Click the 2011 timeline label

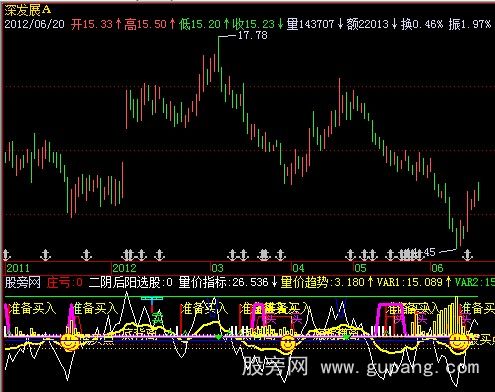(18, 268)
